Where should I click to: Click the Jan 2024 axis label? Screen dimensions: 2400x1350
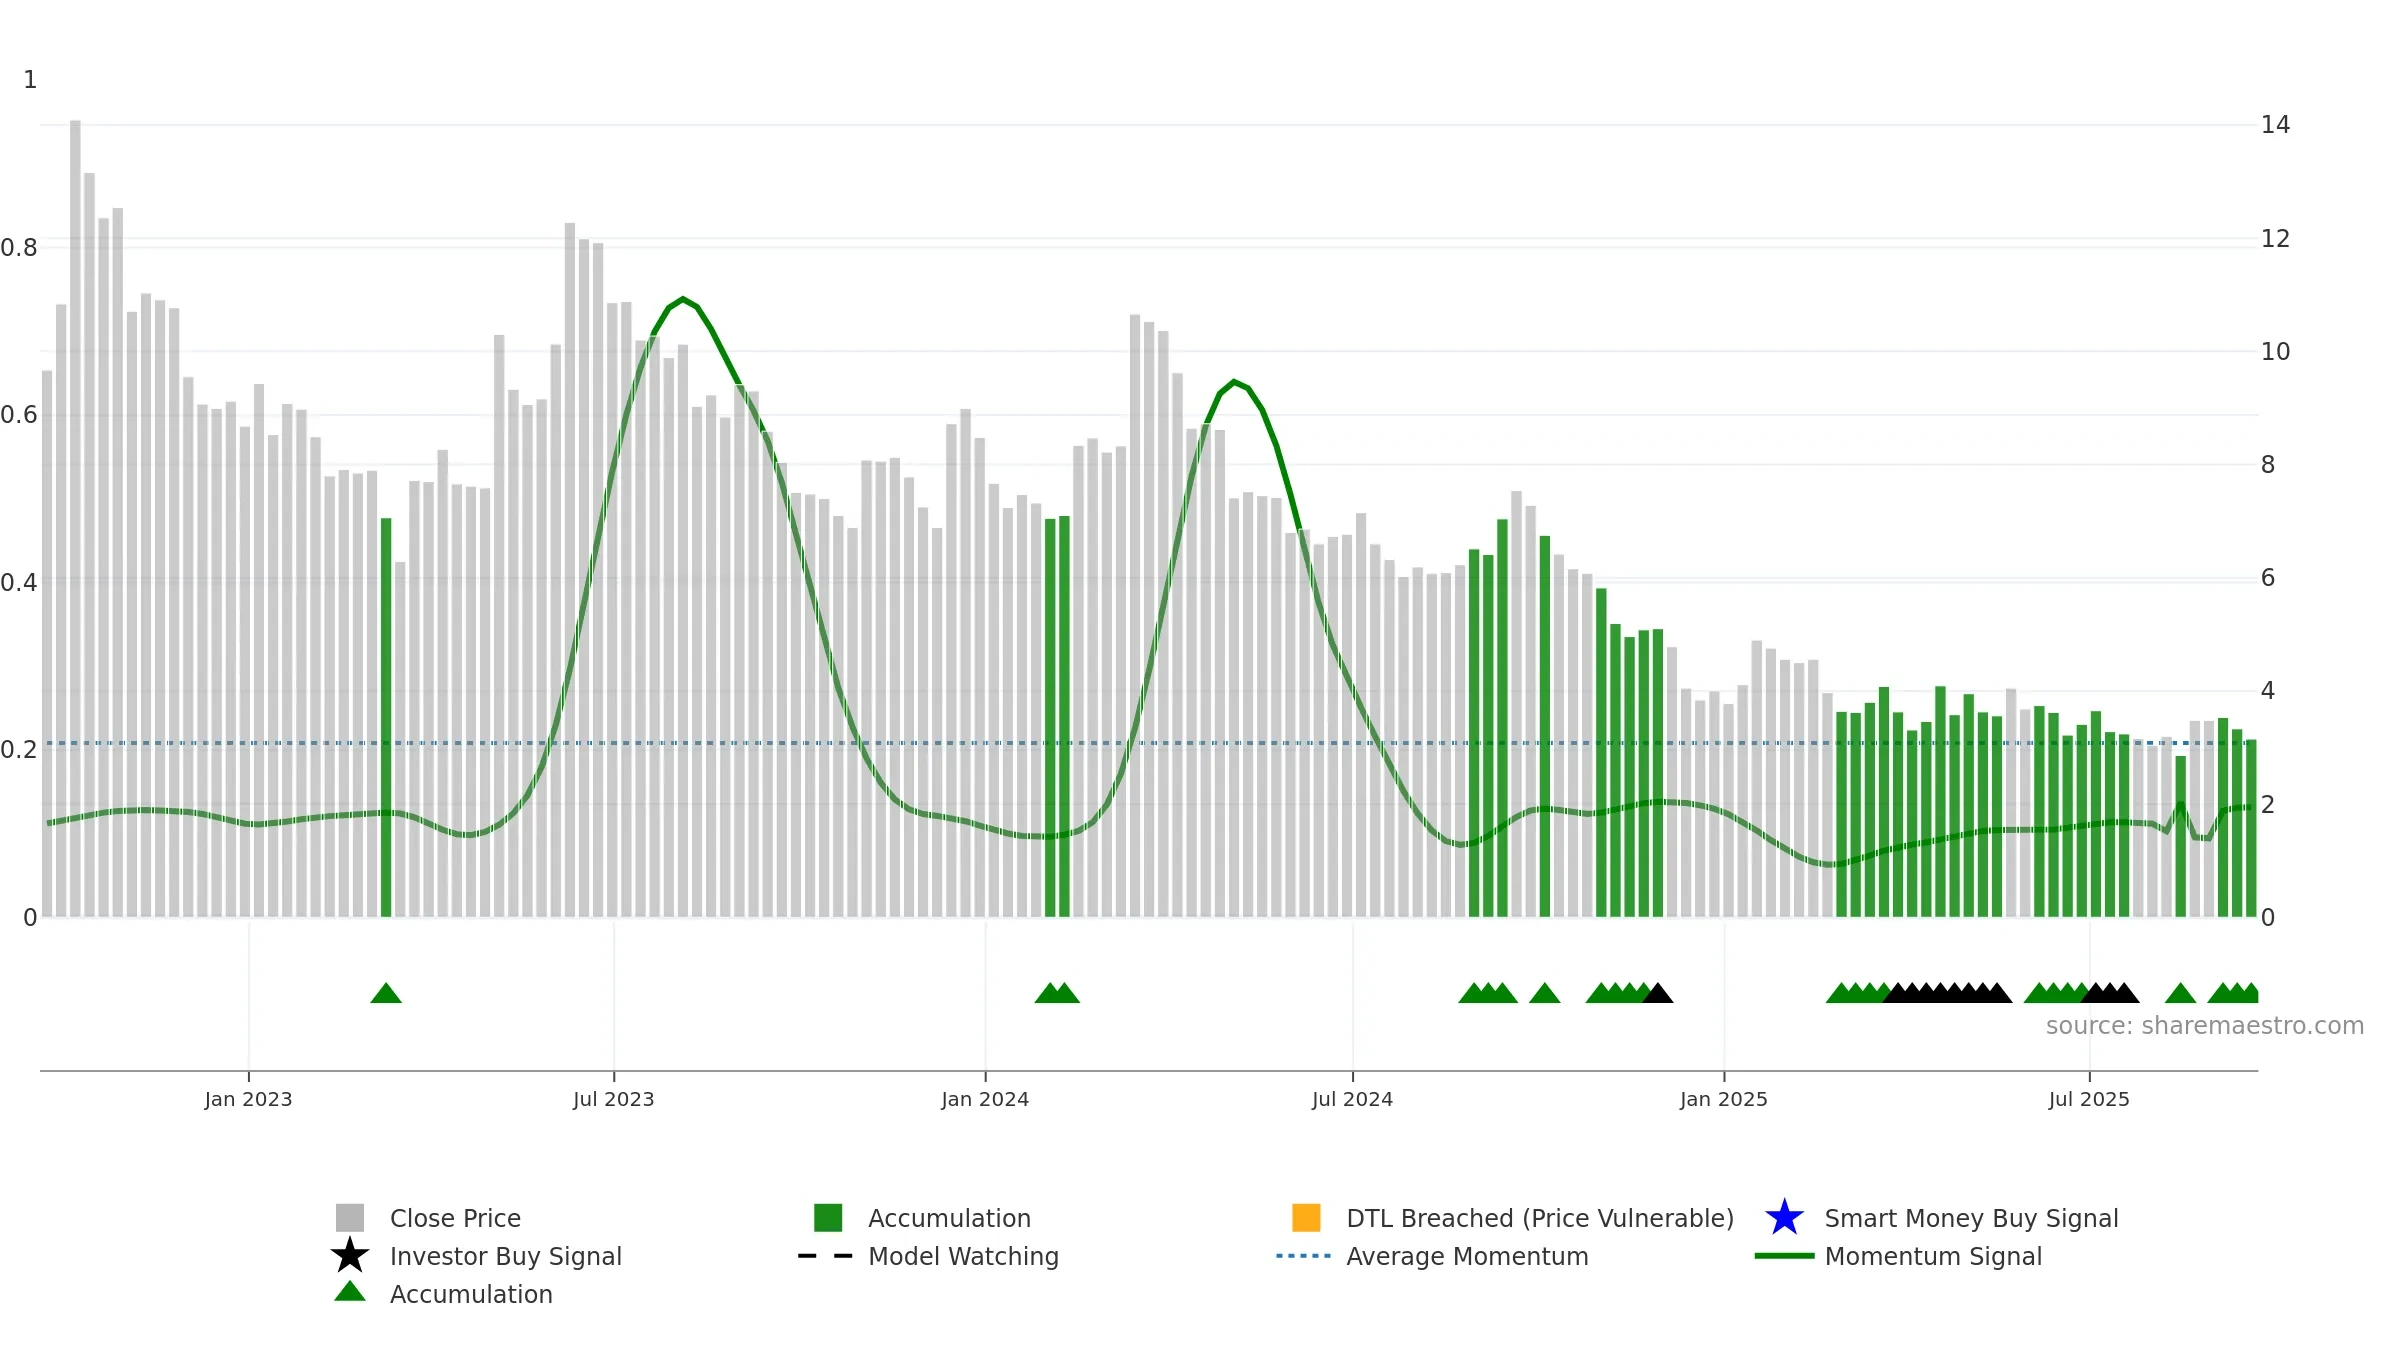(985, 1099)
